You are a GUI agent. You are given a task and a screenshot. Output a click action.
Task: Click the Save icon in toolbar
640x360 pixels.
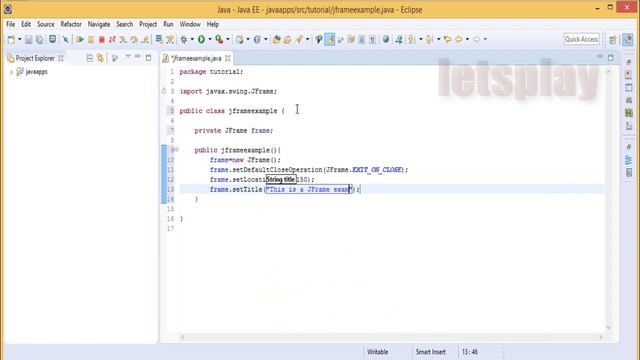29,40
